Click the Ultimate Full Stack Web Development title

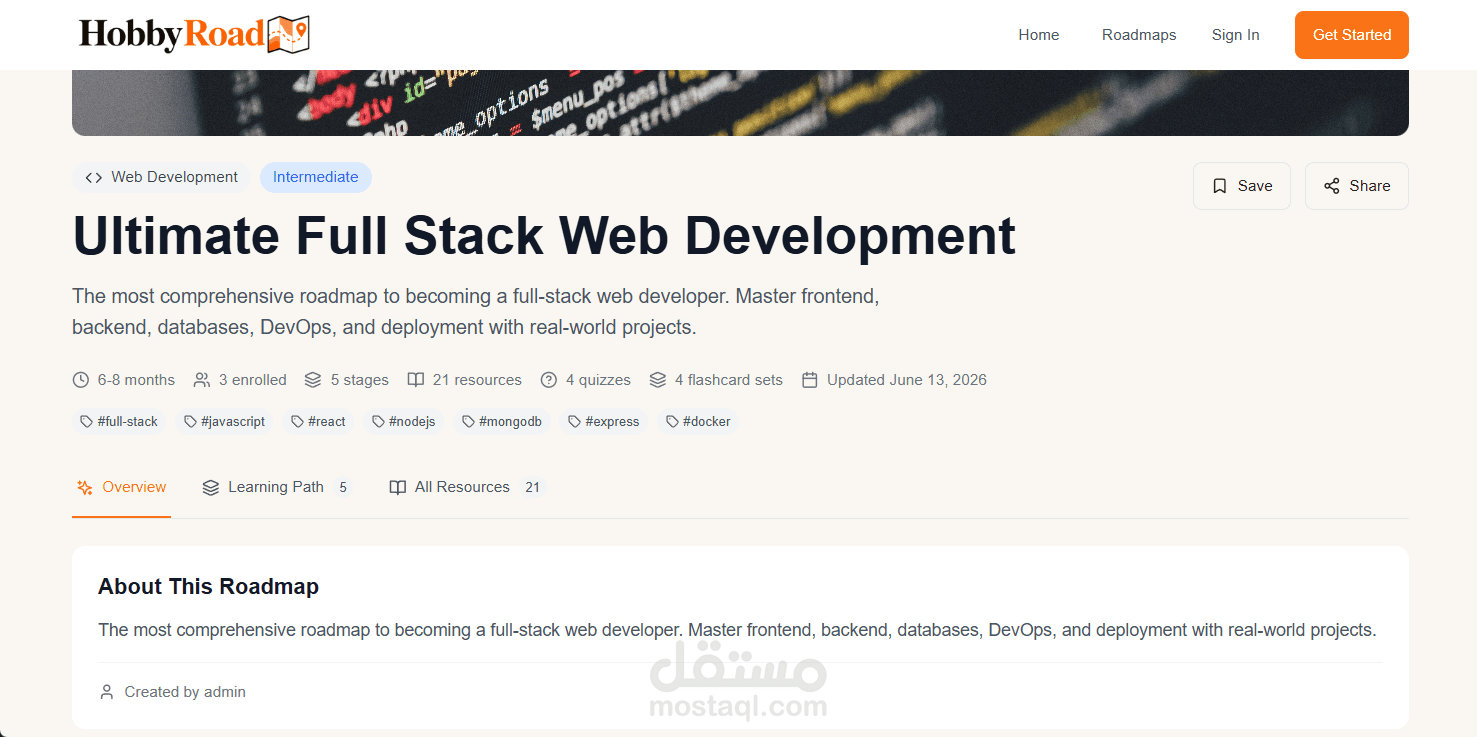pyautogui.click(x=544, y=236)
